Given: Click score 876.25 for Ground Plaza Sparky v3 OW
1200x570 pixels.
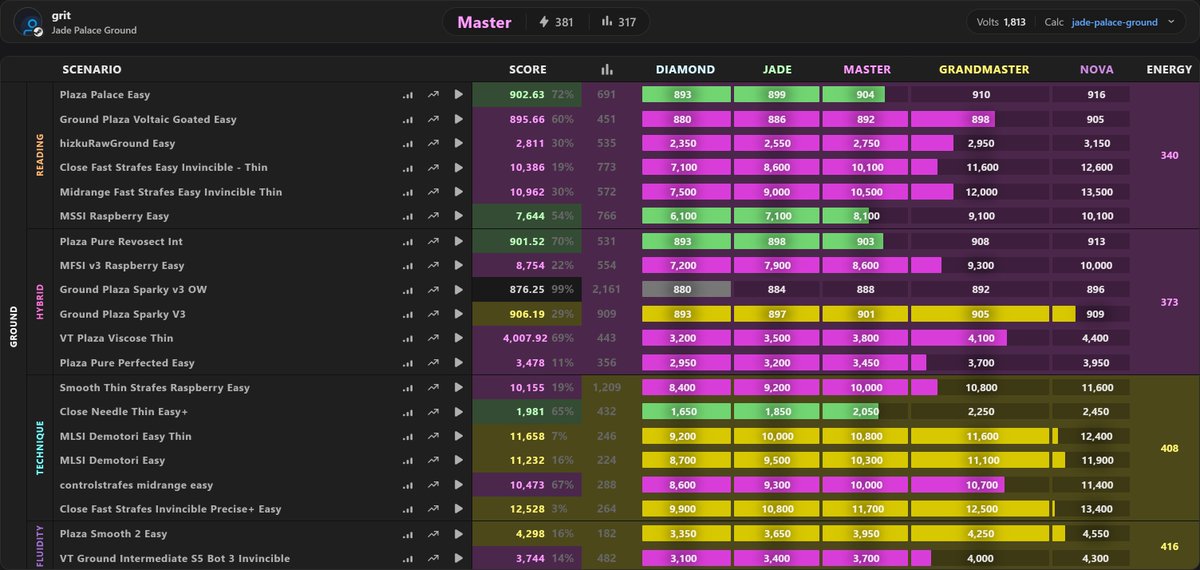Looking at the screenshot, I should click(x=526, y=290).
